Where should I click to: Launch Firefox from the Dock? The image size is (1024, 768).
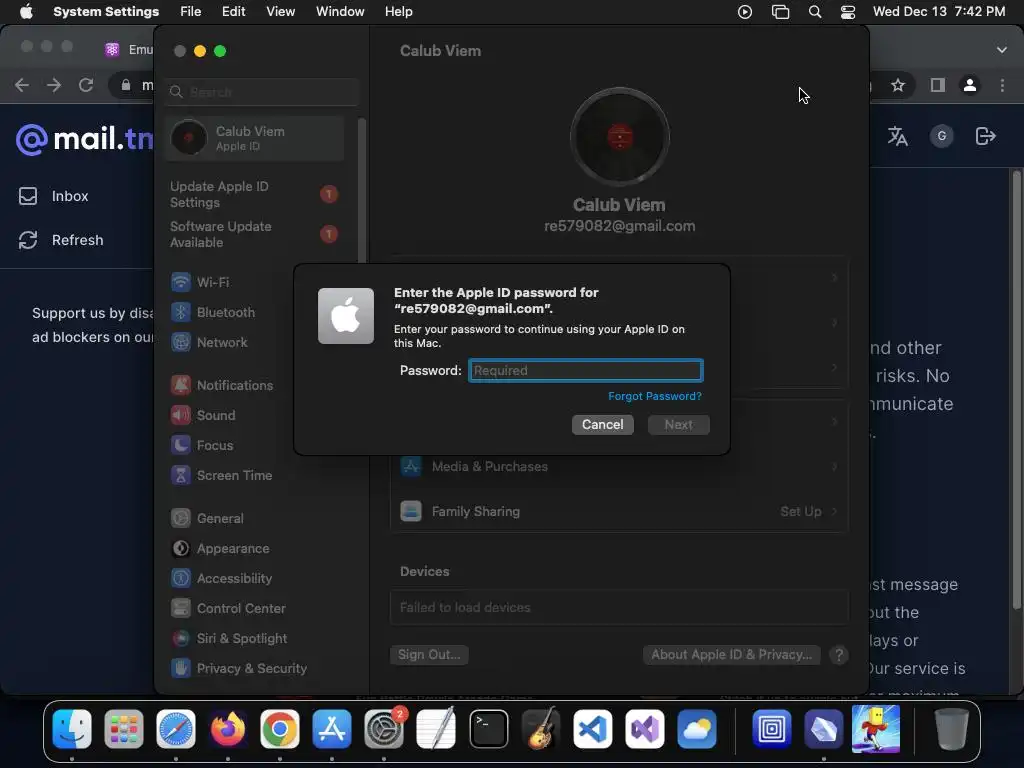(227, 728)
